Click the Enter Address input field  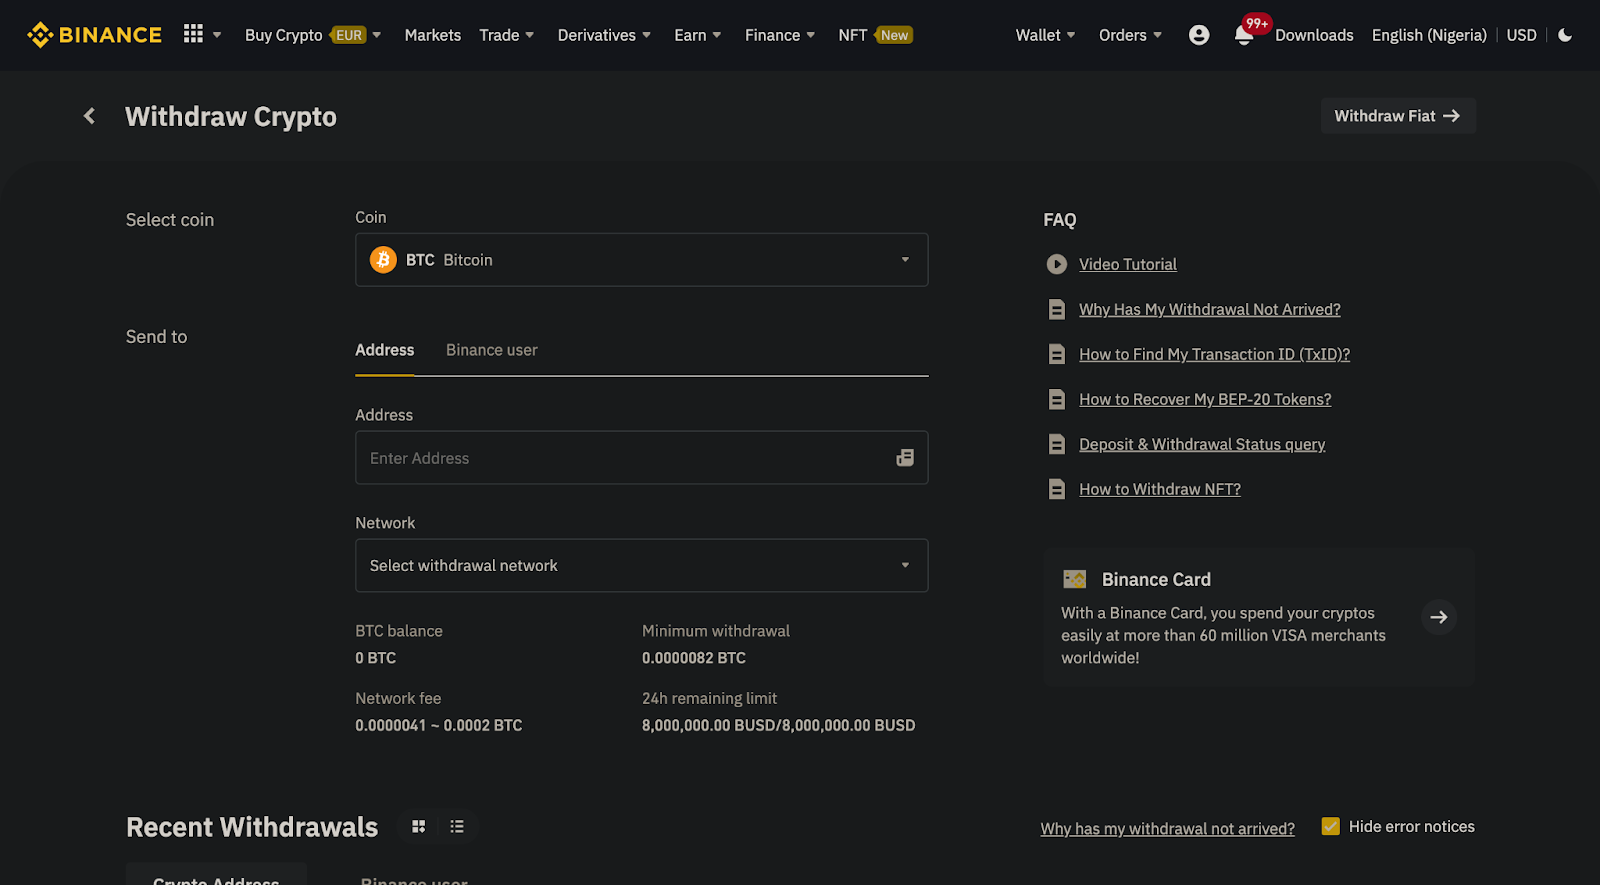642,458
